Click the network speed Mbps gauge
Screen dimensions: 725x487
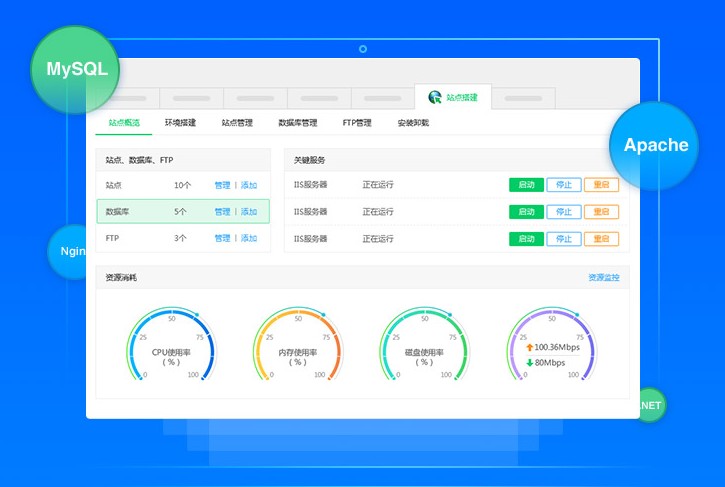551,347
